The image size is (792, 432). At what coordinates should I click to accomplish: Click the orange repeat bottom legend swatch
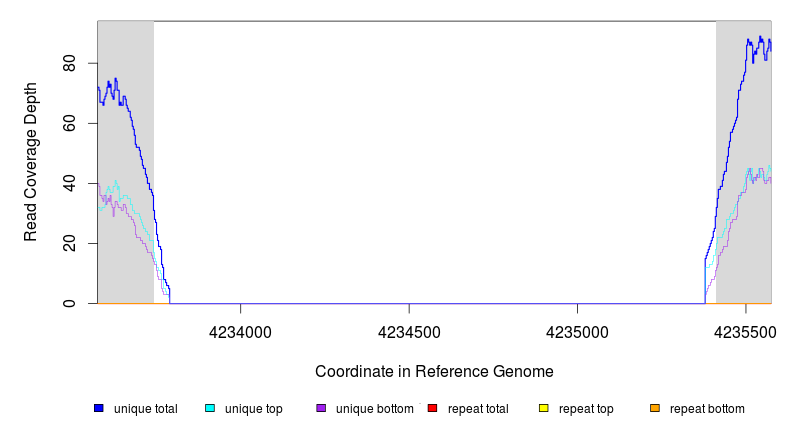(x=655, y=408)
